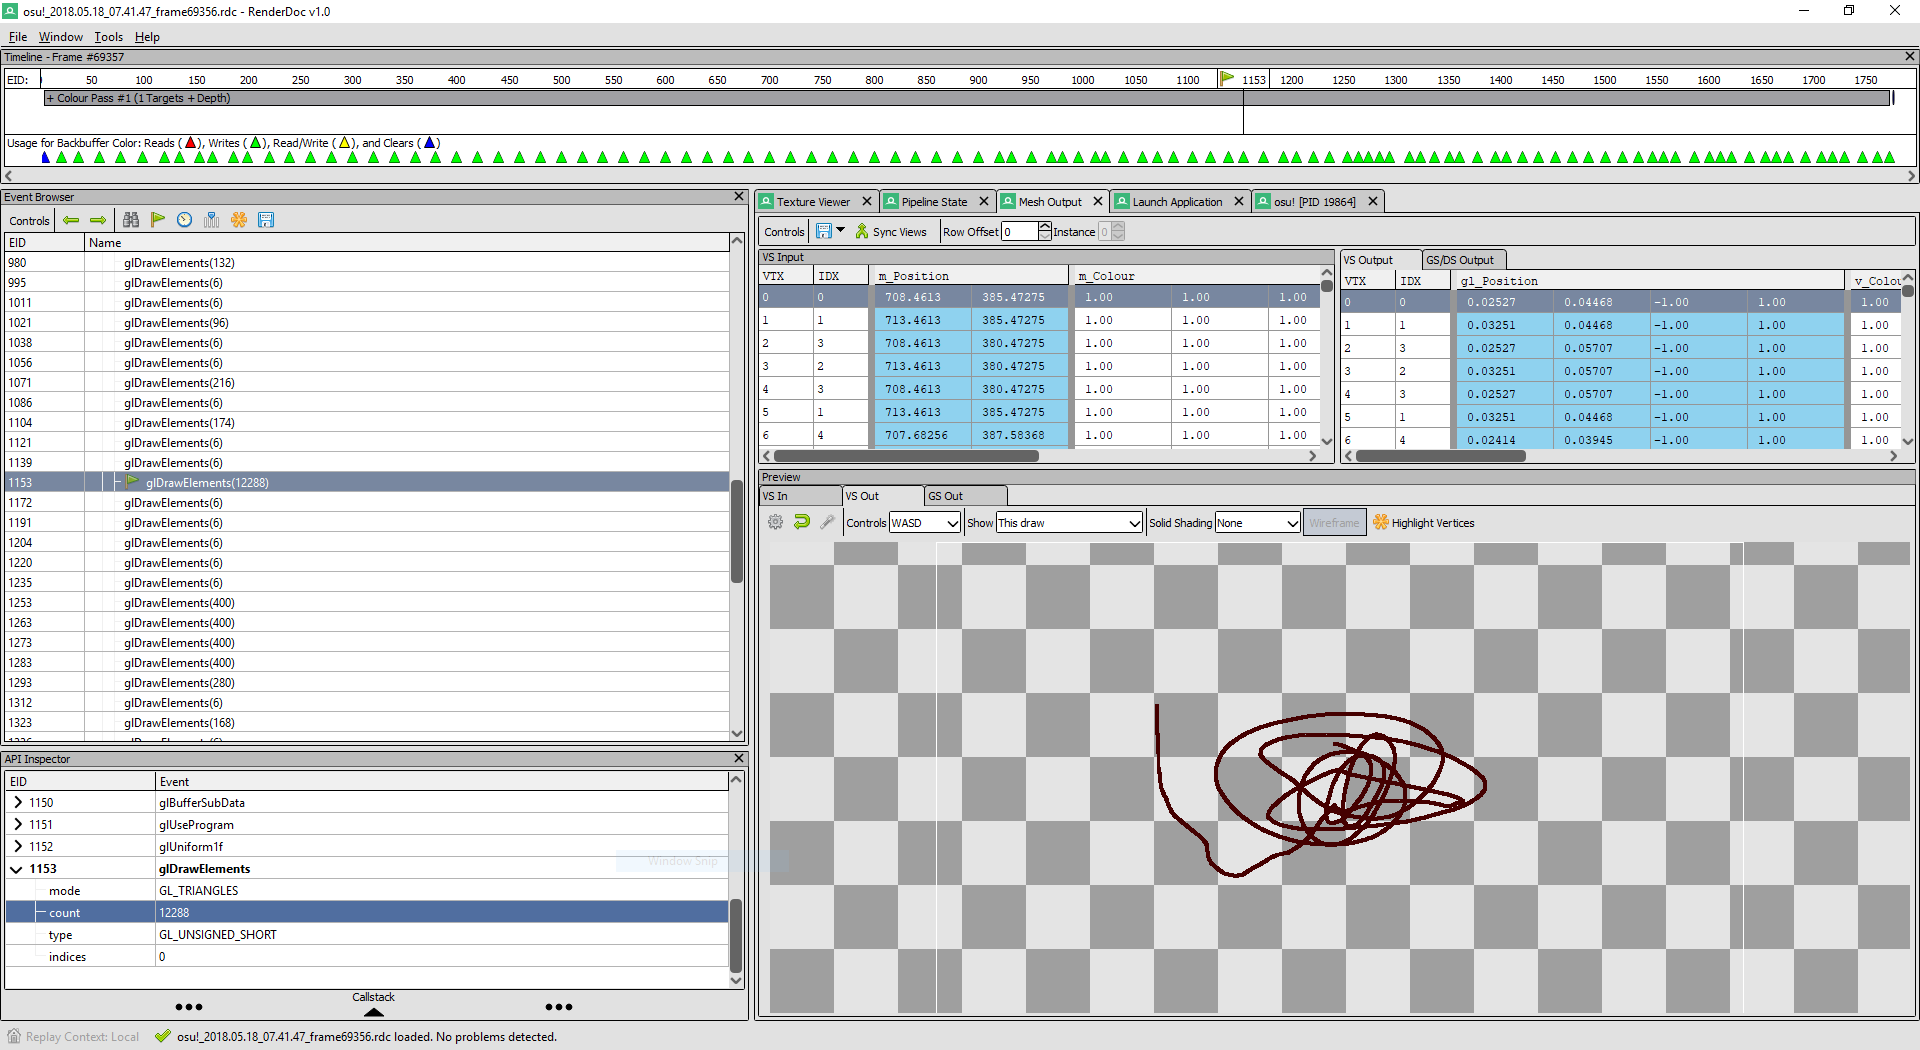Screen dimensions: 1920x1050
Task: Enable Highlight Vertices in the Preview
Action: [x=1424, y=522]
